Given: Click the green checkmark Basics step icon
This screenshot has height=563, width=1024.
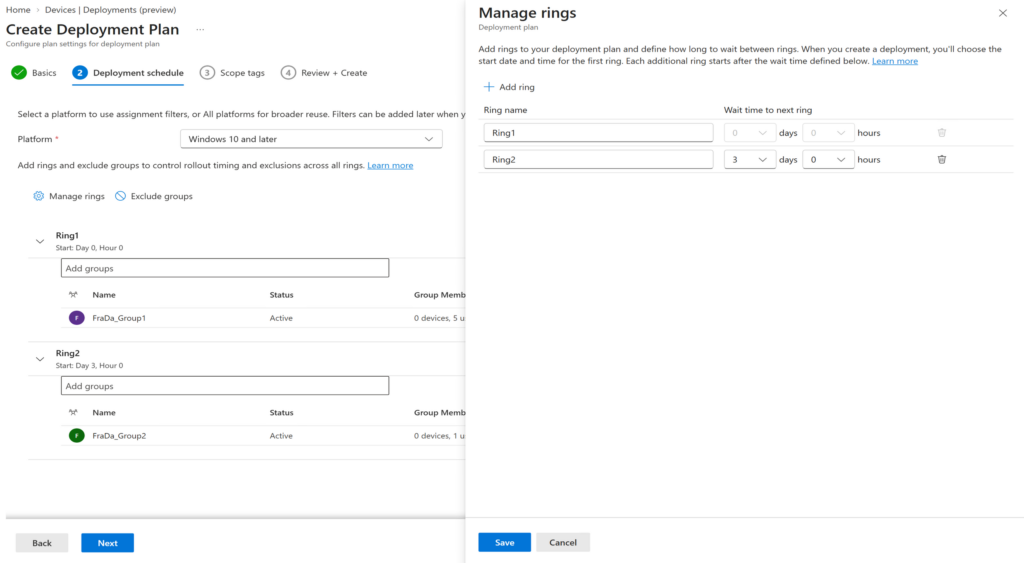Looking at the screenshot, I should 19,72.
